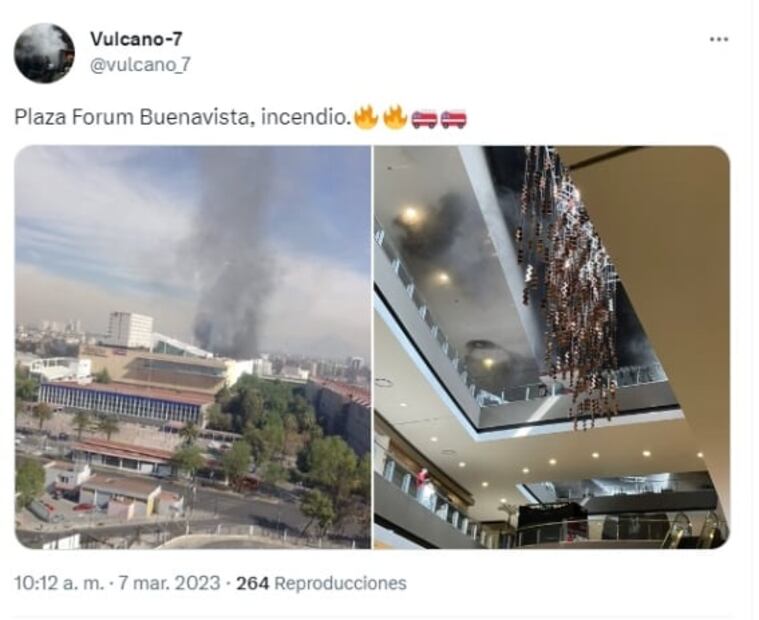Click the first fire emoji

pyautogui.click(x=366, y=117)
